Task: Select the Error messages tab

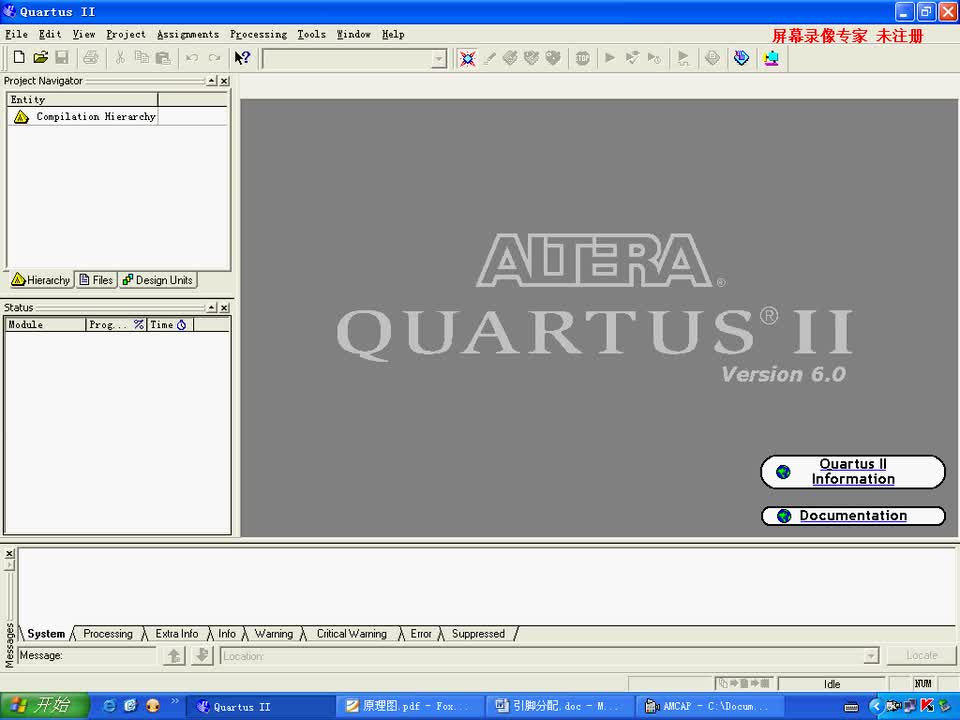Action: (421, 634)
